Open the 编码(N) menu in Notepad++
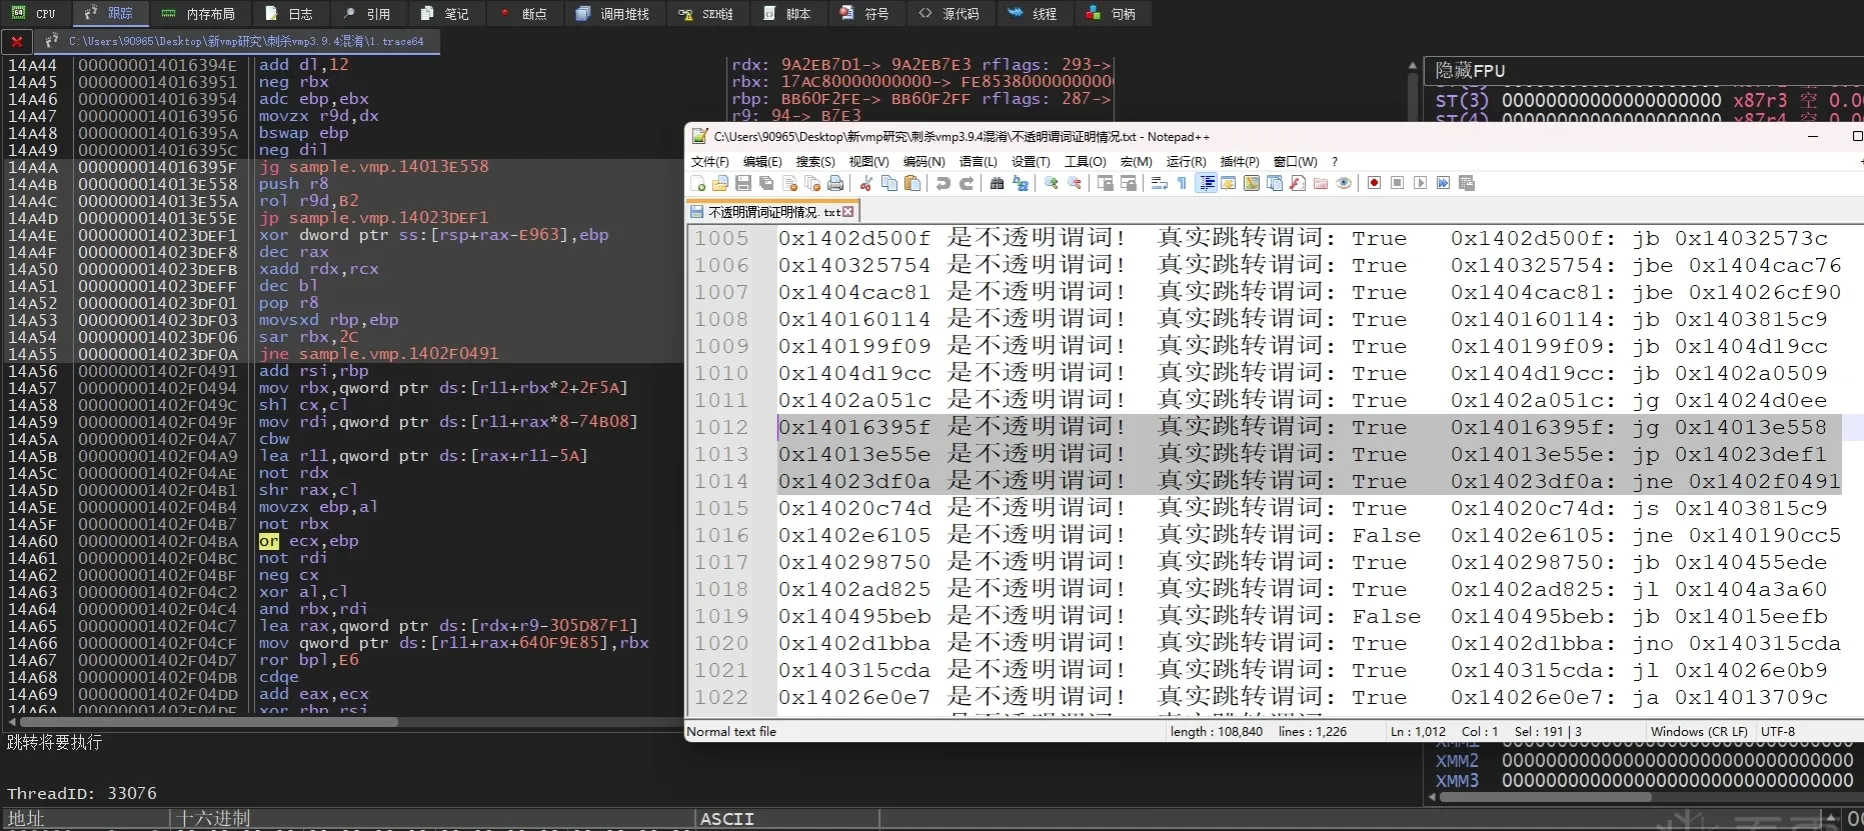Viewport: 1864px width, 831px height. pyautogui.click(x=924, y=161)
